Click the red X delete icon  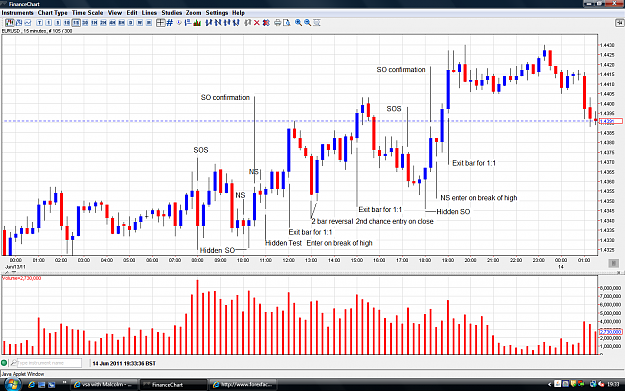257,23
